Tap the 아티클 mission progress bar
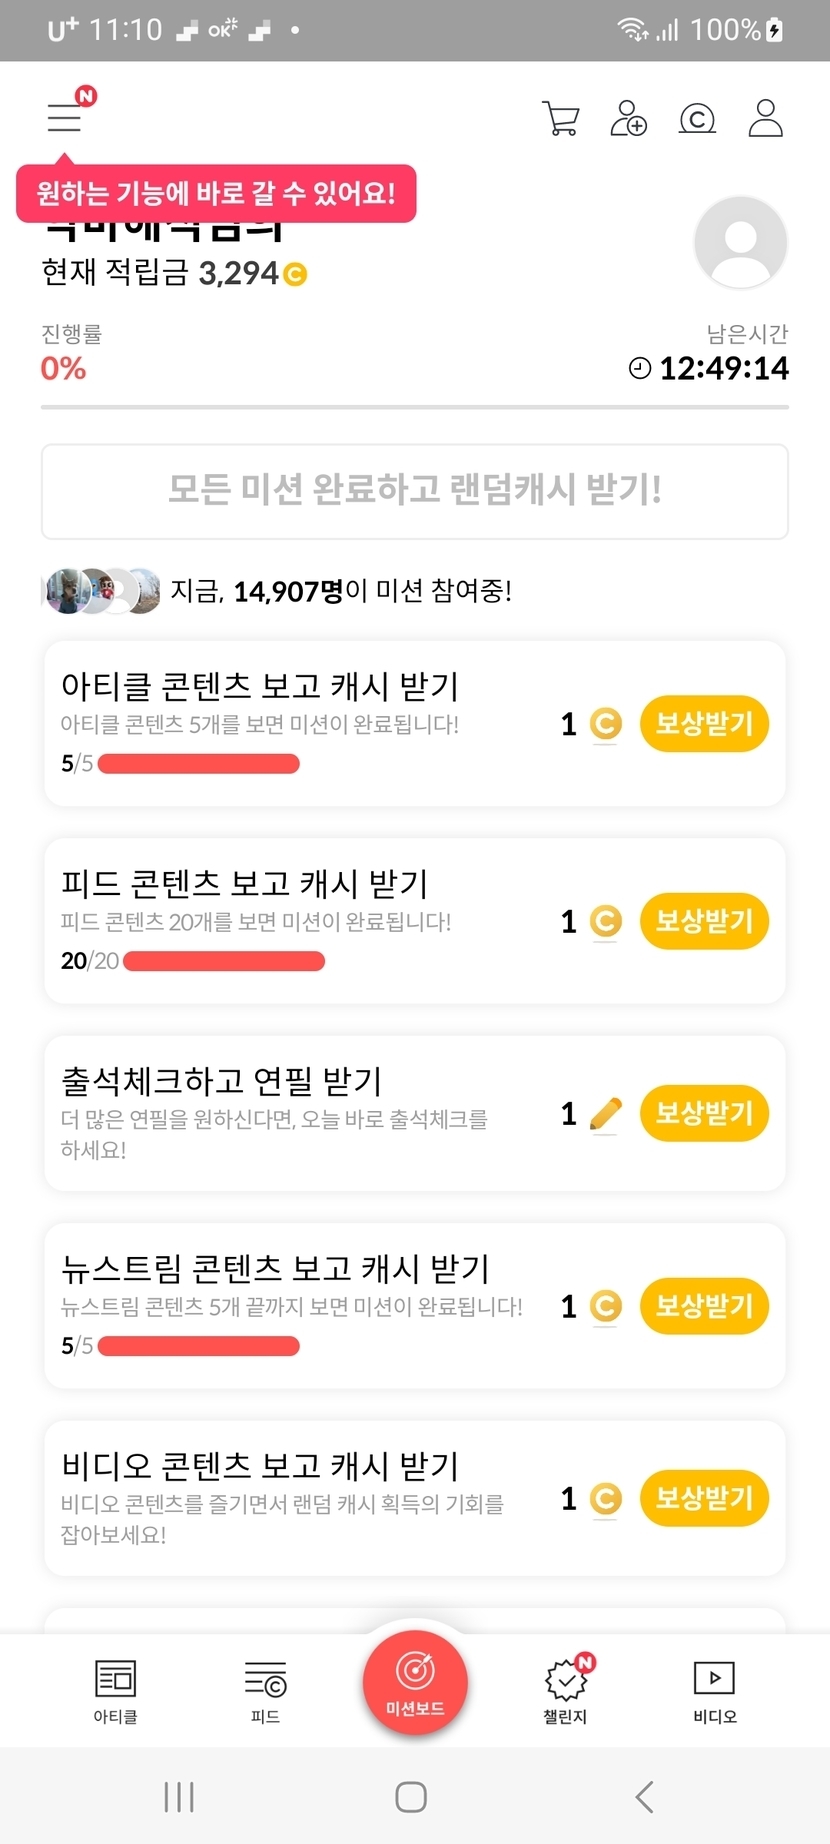This screenshot has height=1844, width=830. (x=199, y=764)
